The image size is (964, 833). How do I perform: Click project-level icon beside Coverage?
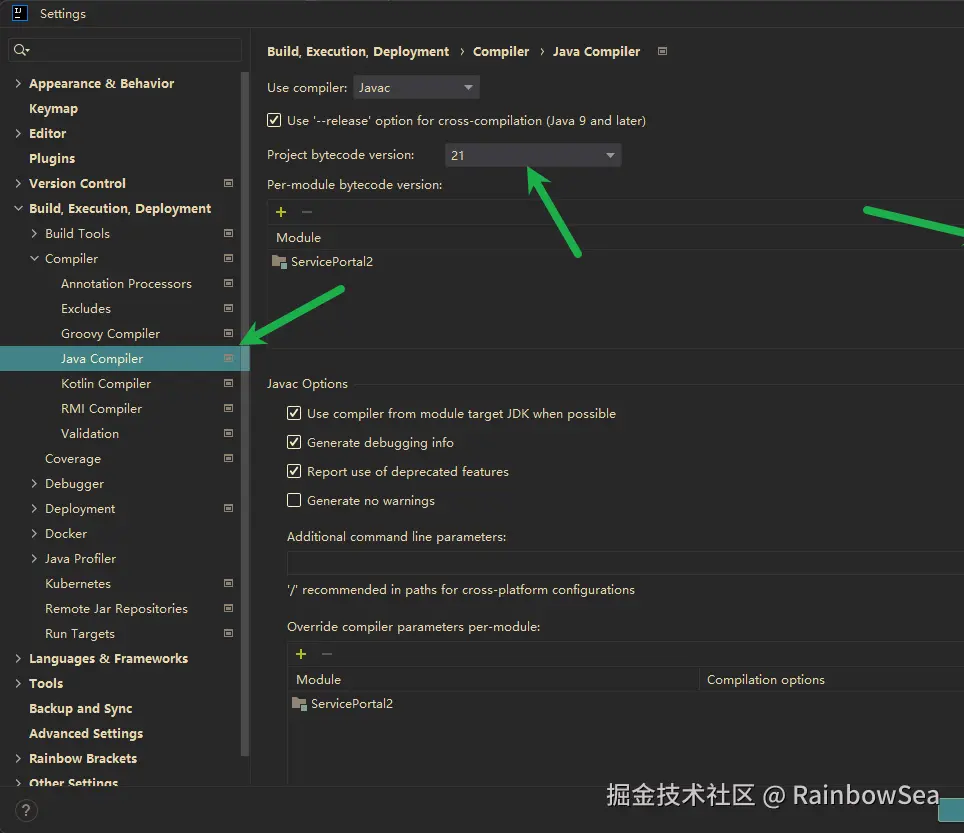point(228,458)
